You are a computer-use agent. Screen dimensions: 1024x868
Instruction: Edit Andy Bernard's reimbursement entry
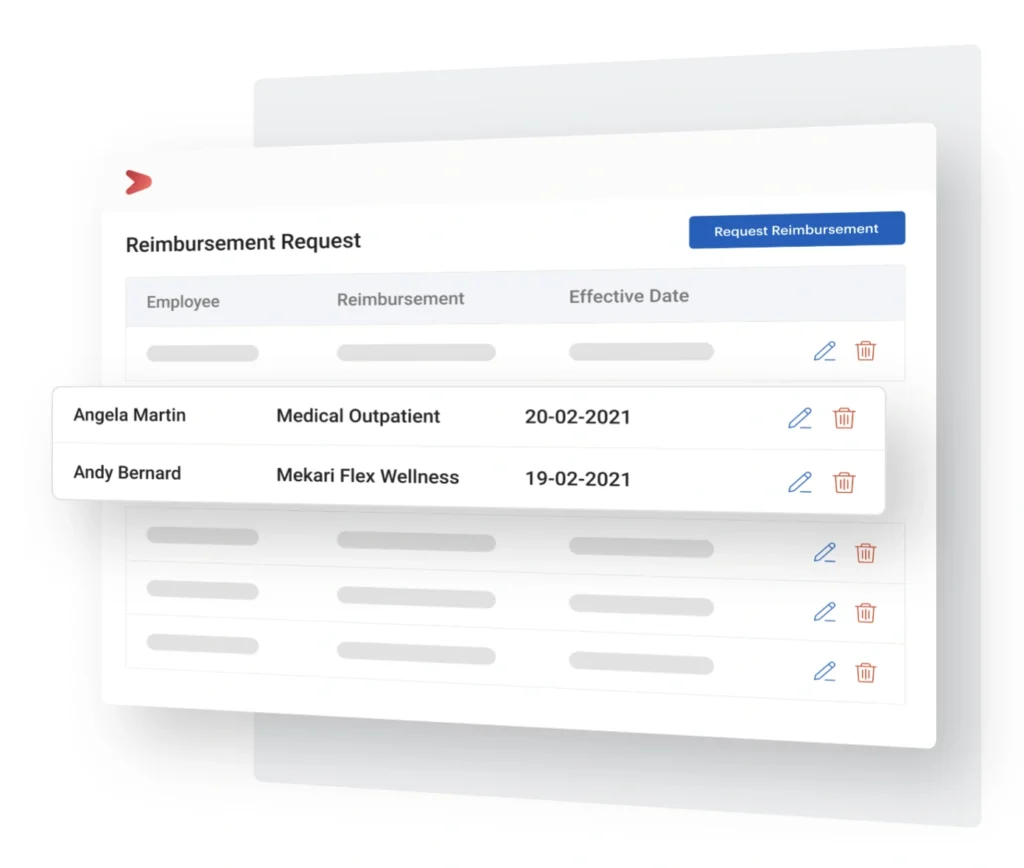click(799, 483)
